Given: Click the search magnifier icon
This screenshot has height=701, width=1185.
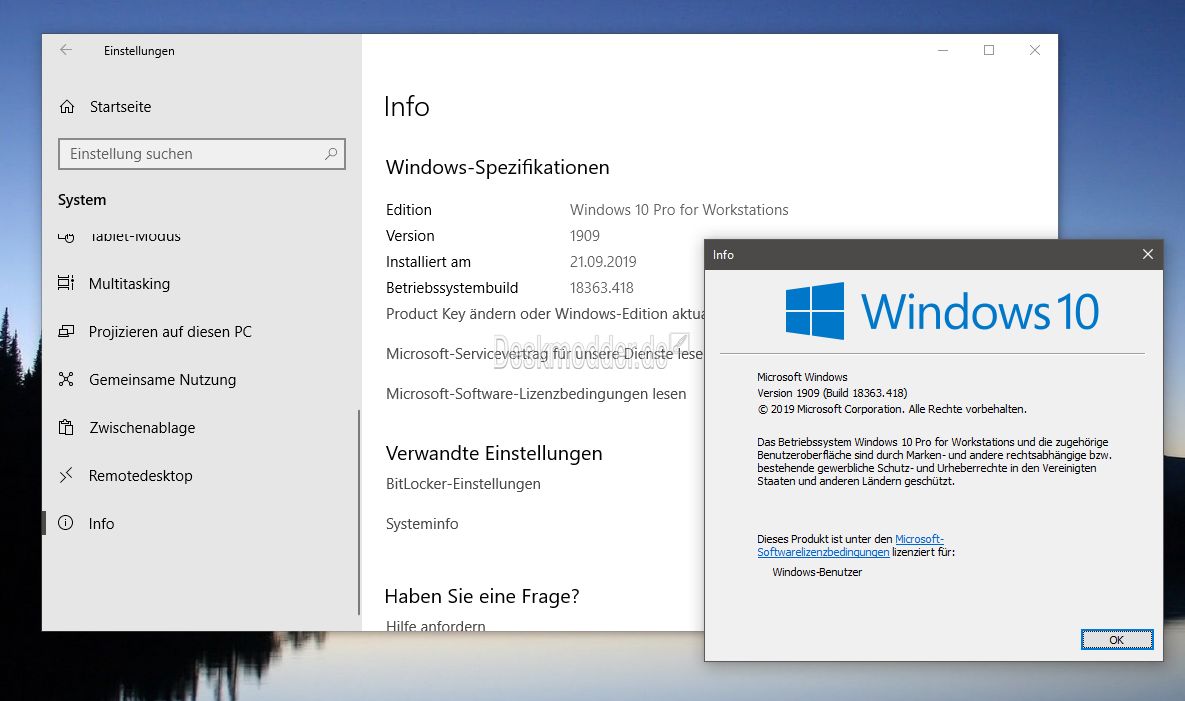Looking at the screenshot, I should [x=331, y=153].
